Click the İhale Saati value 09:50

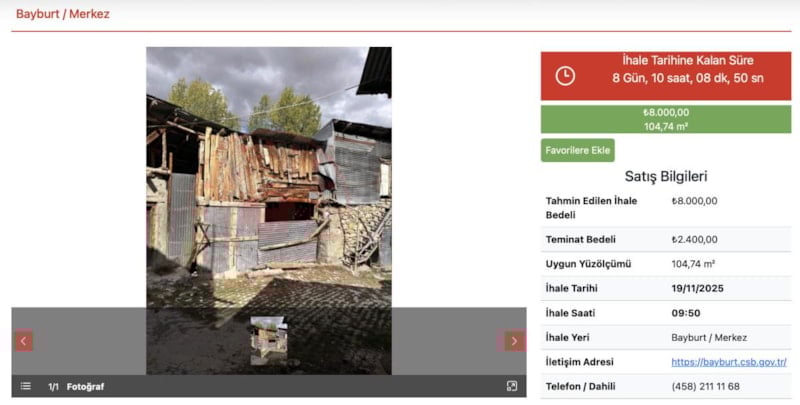tap(687, 313)
